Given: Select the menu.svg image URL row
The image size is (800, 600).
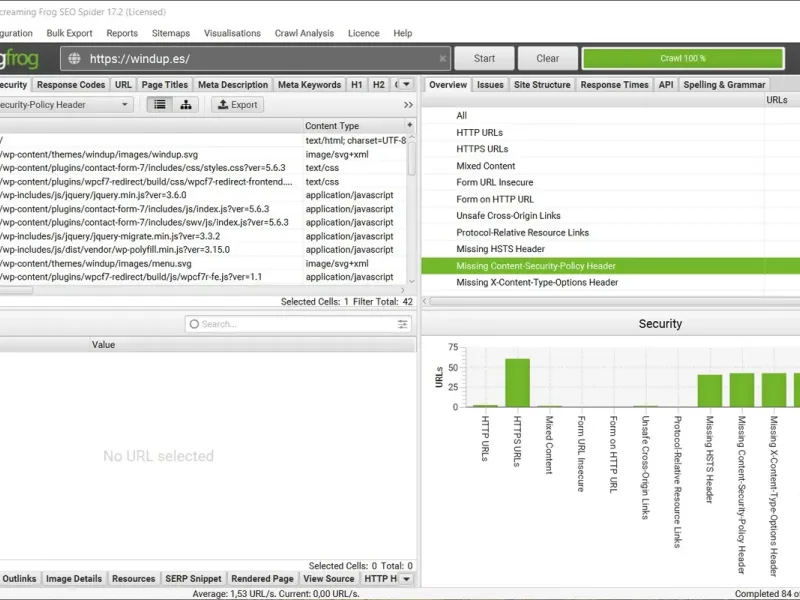Looking at the screenshot, I should pos(203,263).
